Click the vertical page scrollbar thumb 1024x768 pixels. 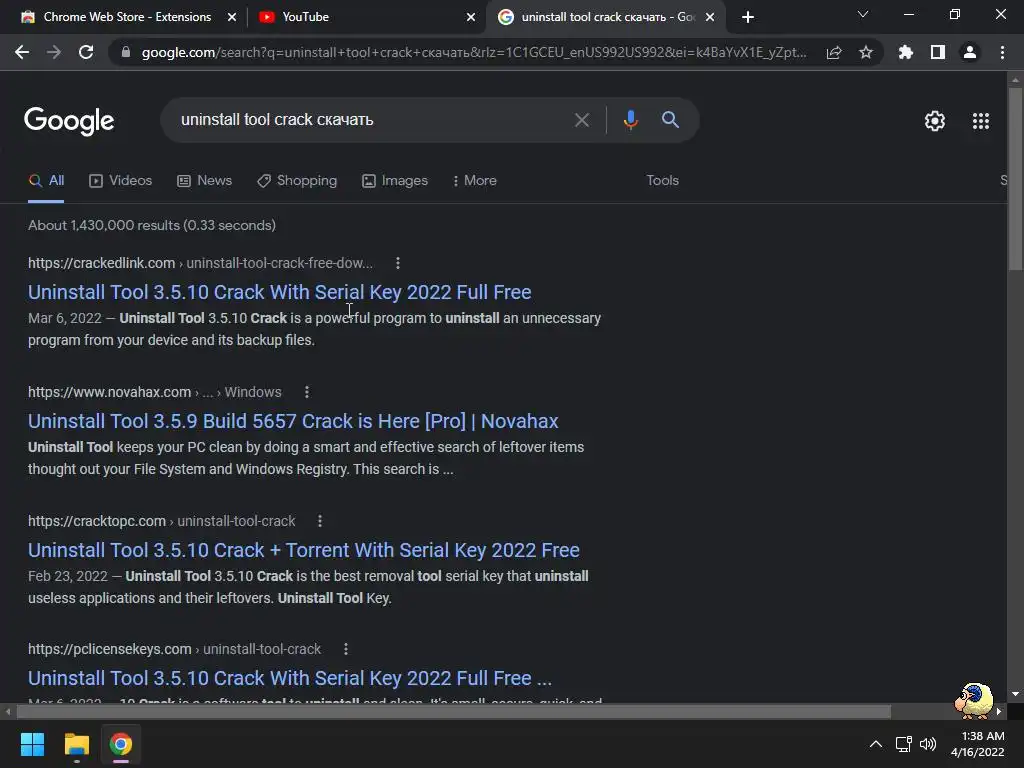click(x=1015, y=178)
